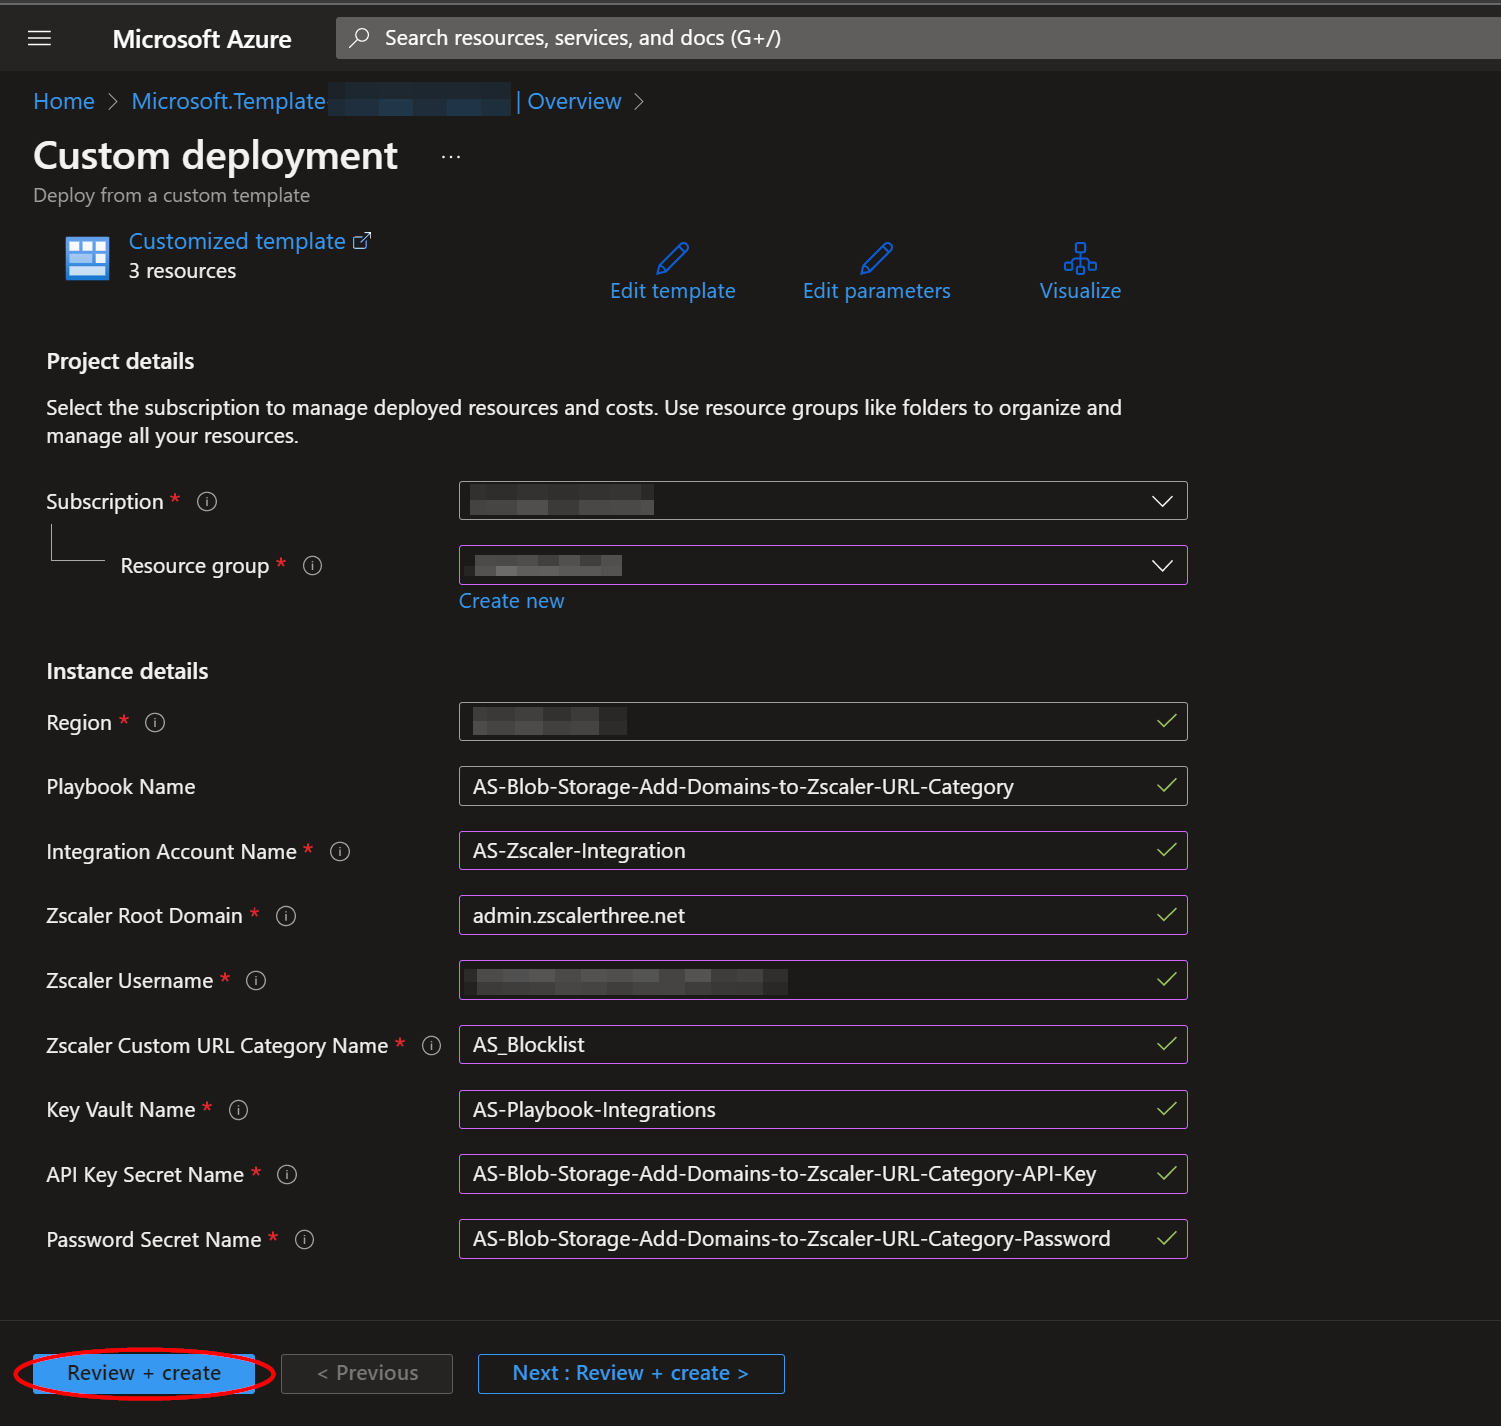This screenshot has height=1426, width=1501.
Task: Click the API Key Secret Name field
Action: point(823,1174)
